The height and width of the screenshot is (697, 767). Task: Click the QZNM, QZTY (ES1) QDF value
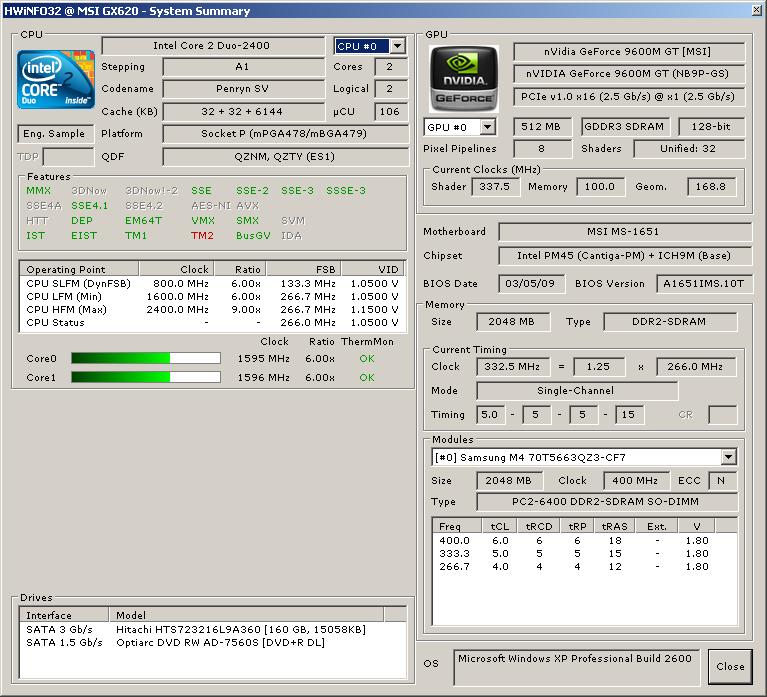285,157
